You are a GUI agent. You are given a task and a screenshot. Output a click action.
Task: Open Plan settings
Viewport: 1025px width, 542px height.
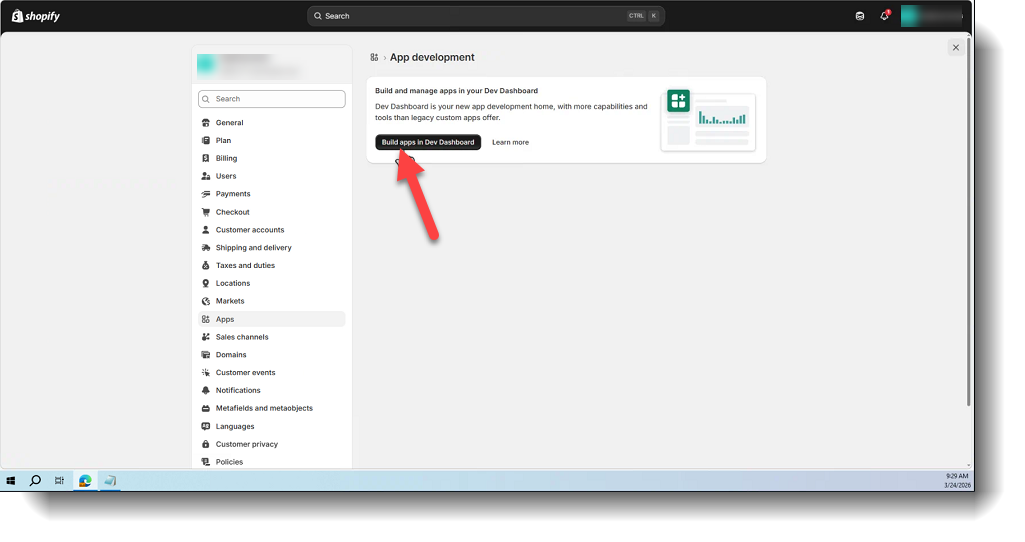click(272, 141)
